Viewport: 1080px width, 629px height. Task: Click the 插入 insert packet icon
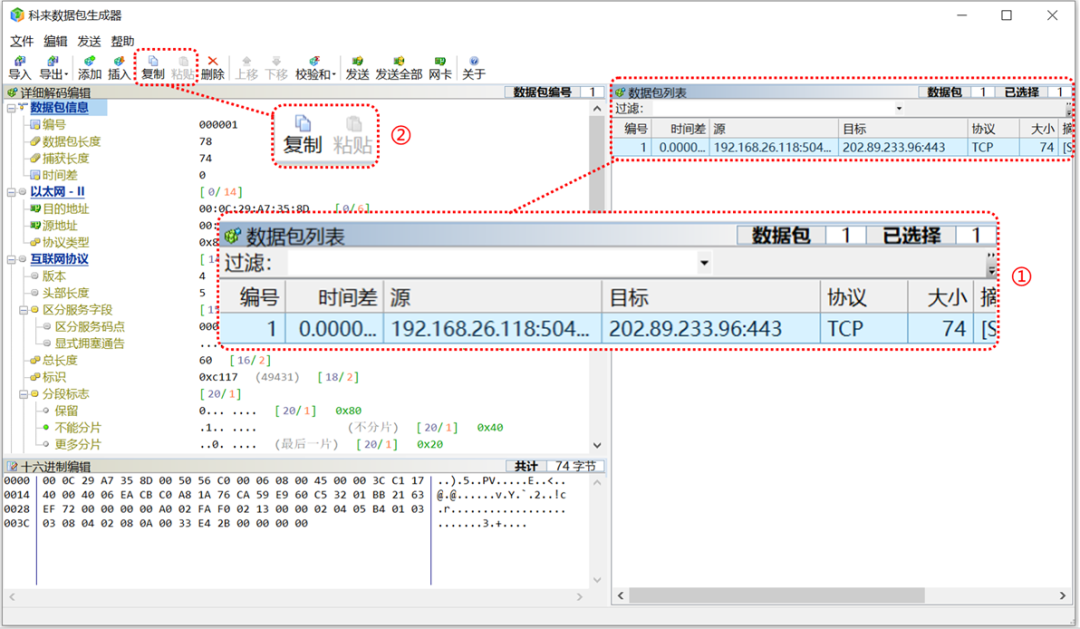click(120, 65)
